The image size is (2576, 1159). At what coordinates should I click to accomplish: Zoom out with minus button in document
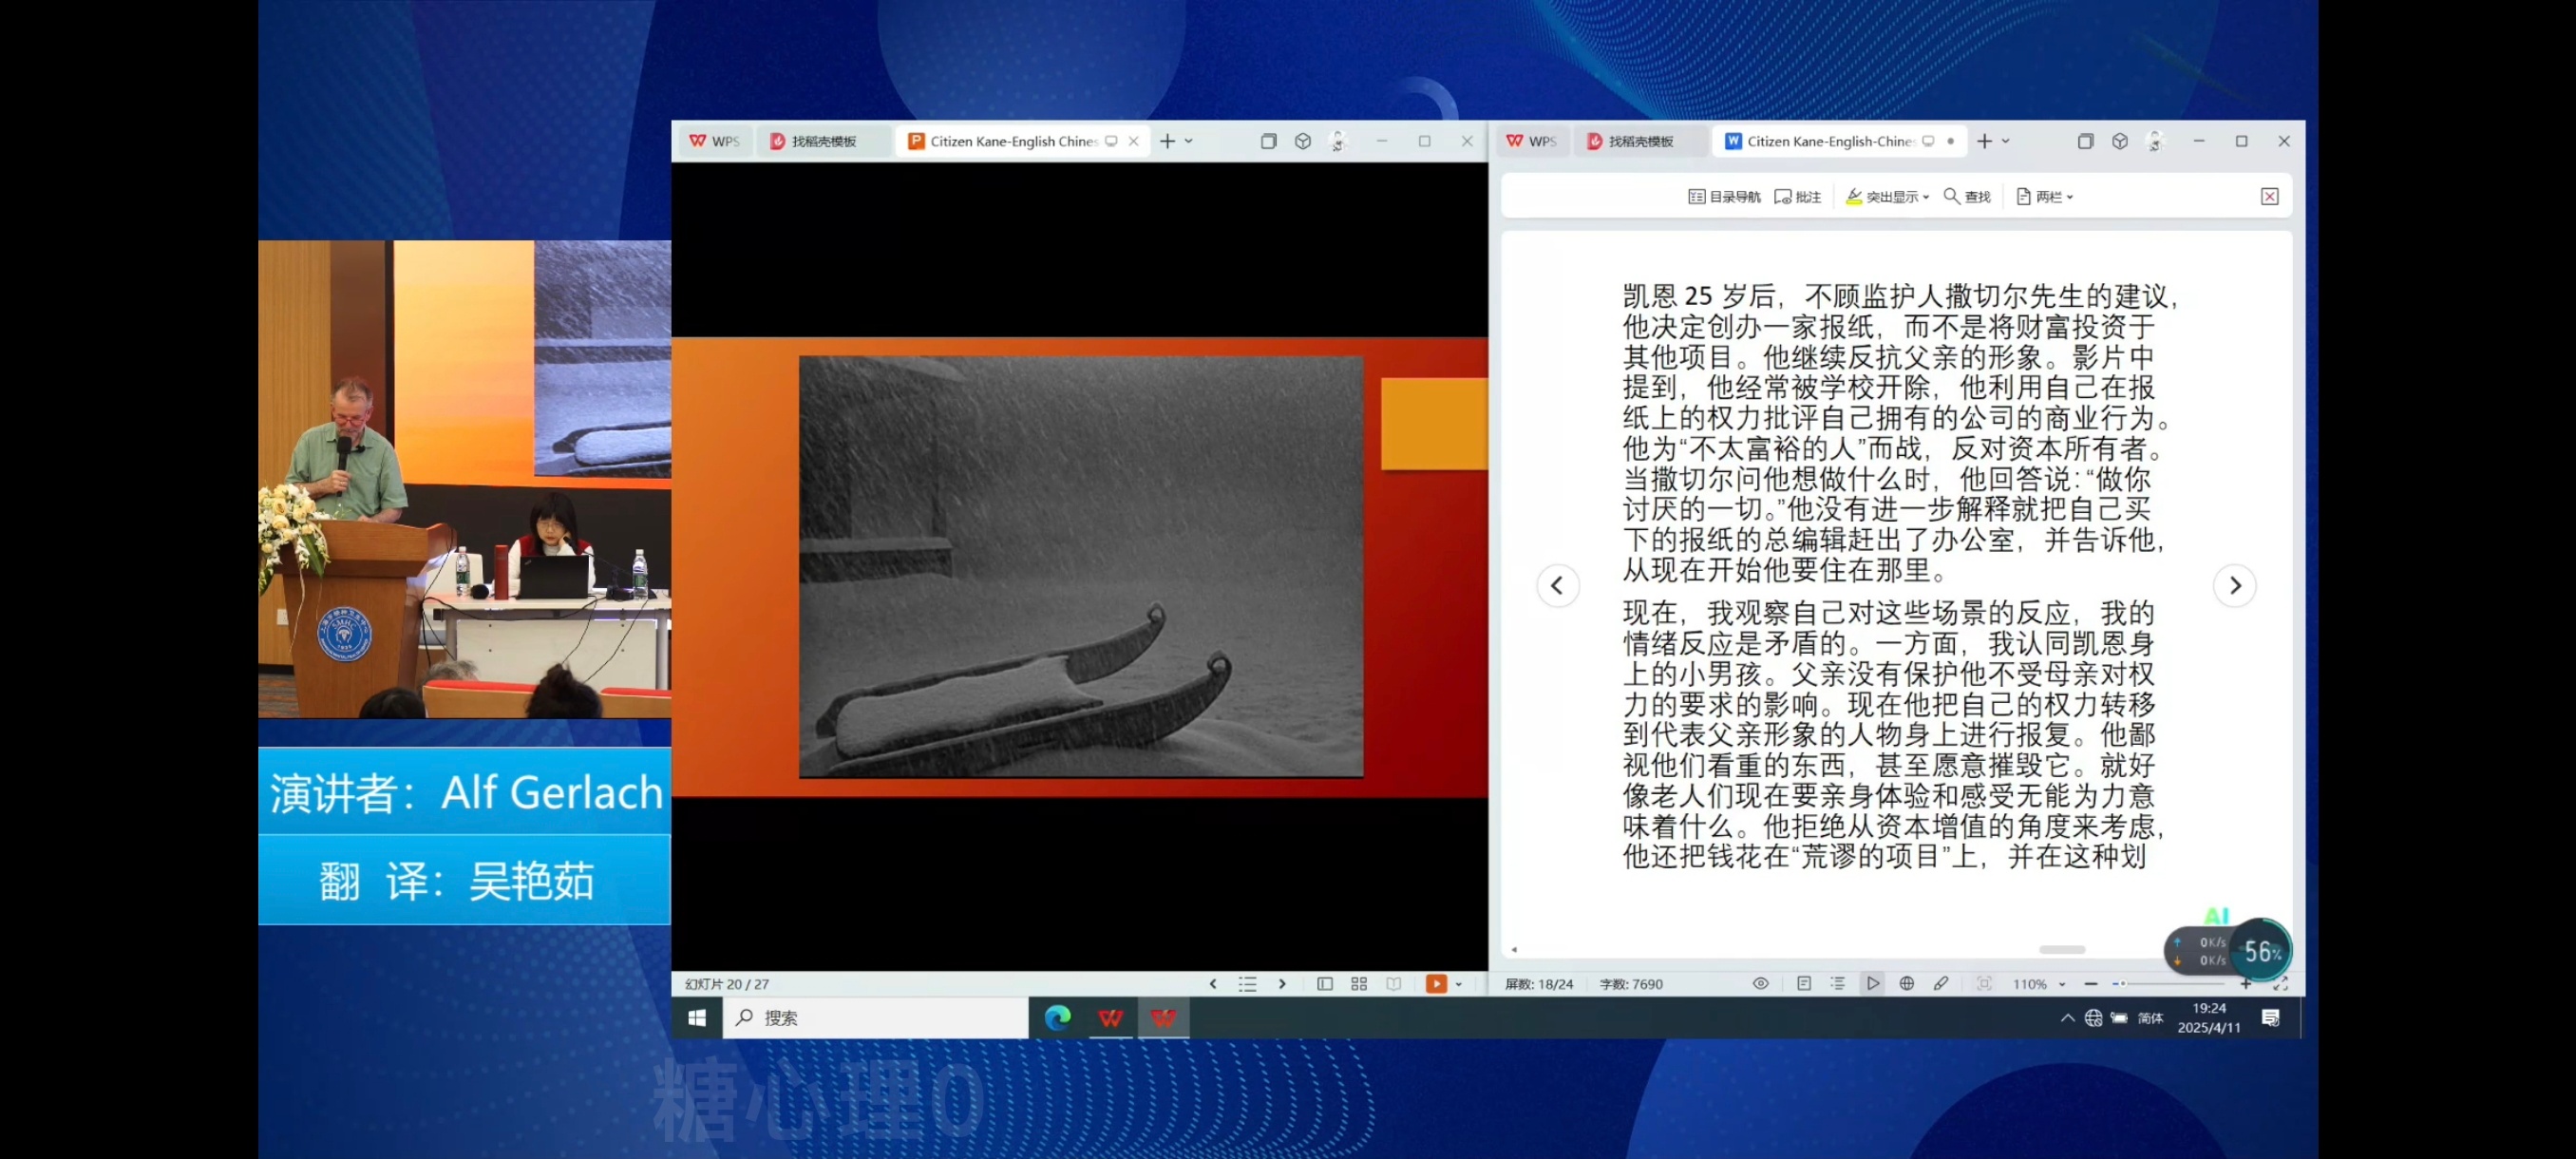pos(2091,985)
